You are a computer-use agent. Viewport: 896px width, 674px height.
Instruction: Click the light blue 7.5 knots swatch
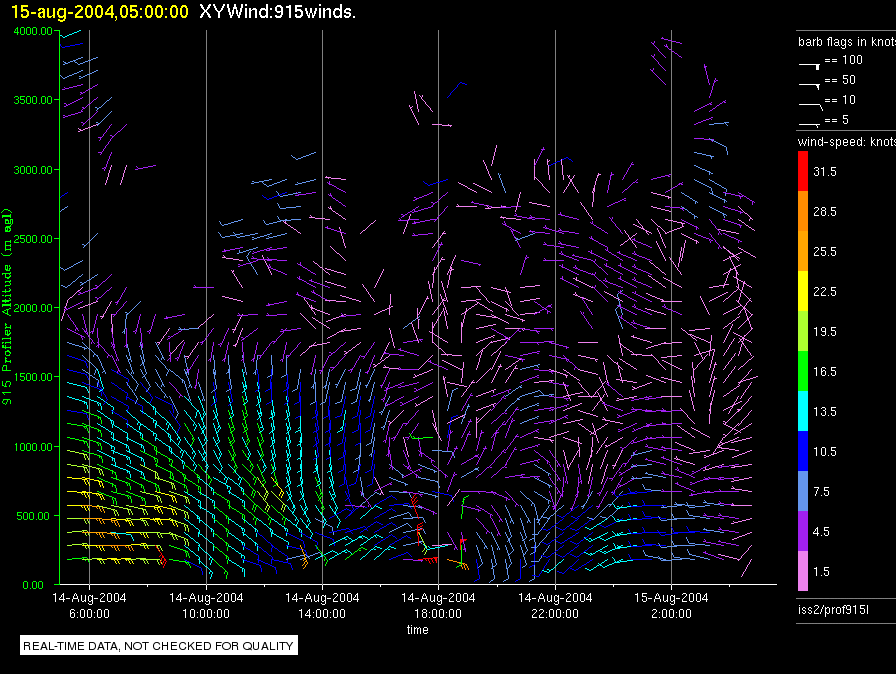coord(803,491)
